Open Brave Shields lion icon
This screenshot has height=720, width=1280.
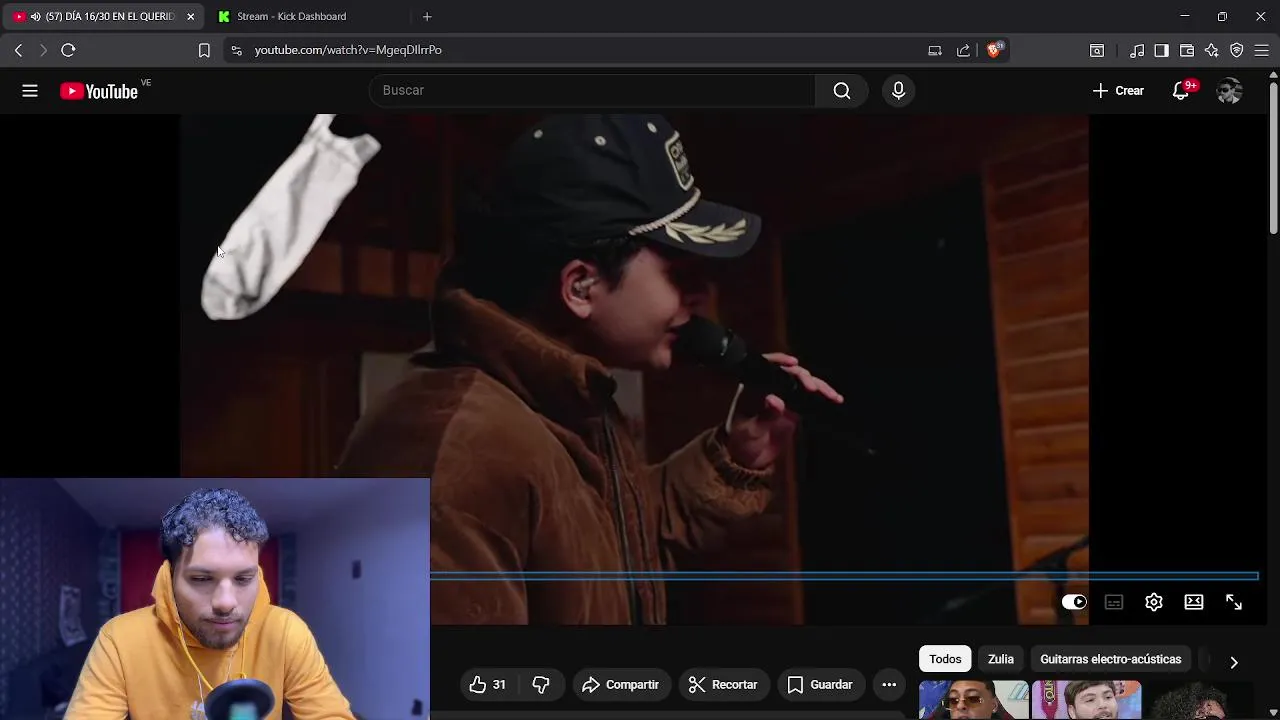(x=994, y=50)
